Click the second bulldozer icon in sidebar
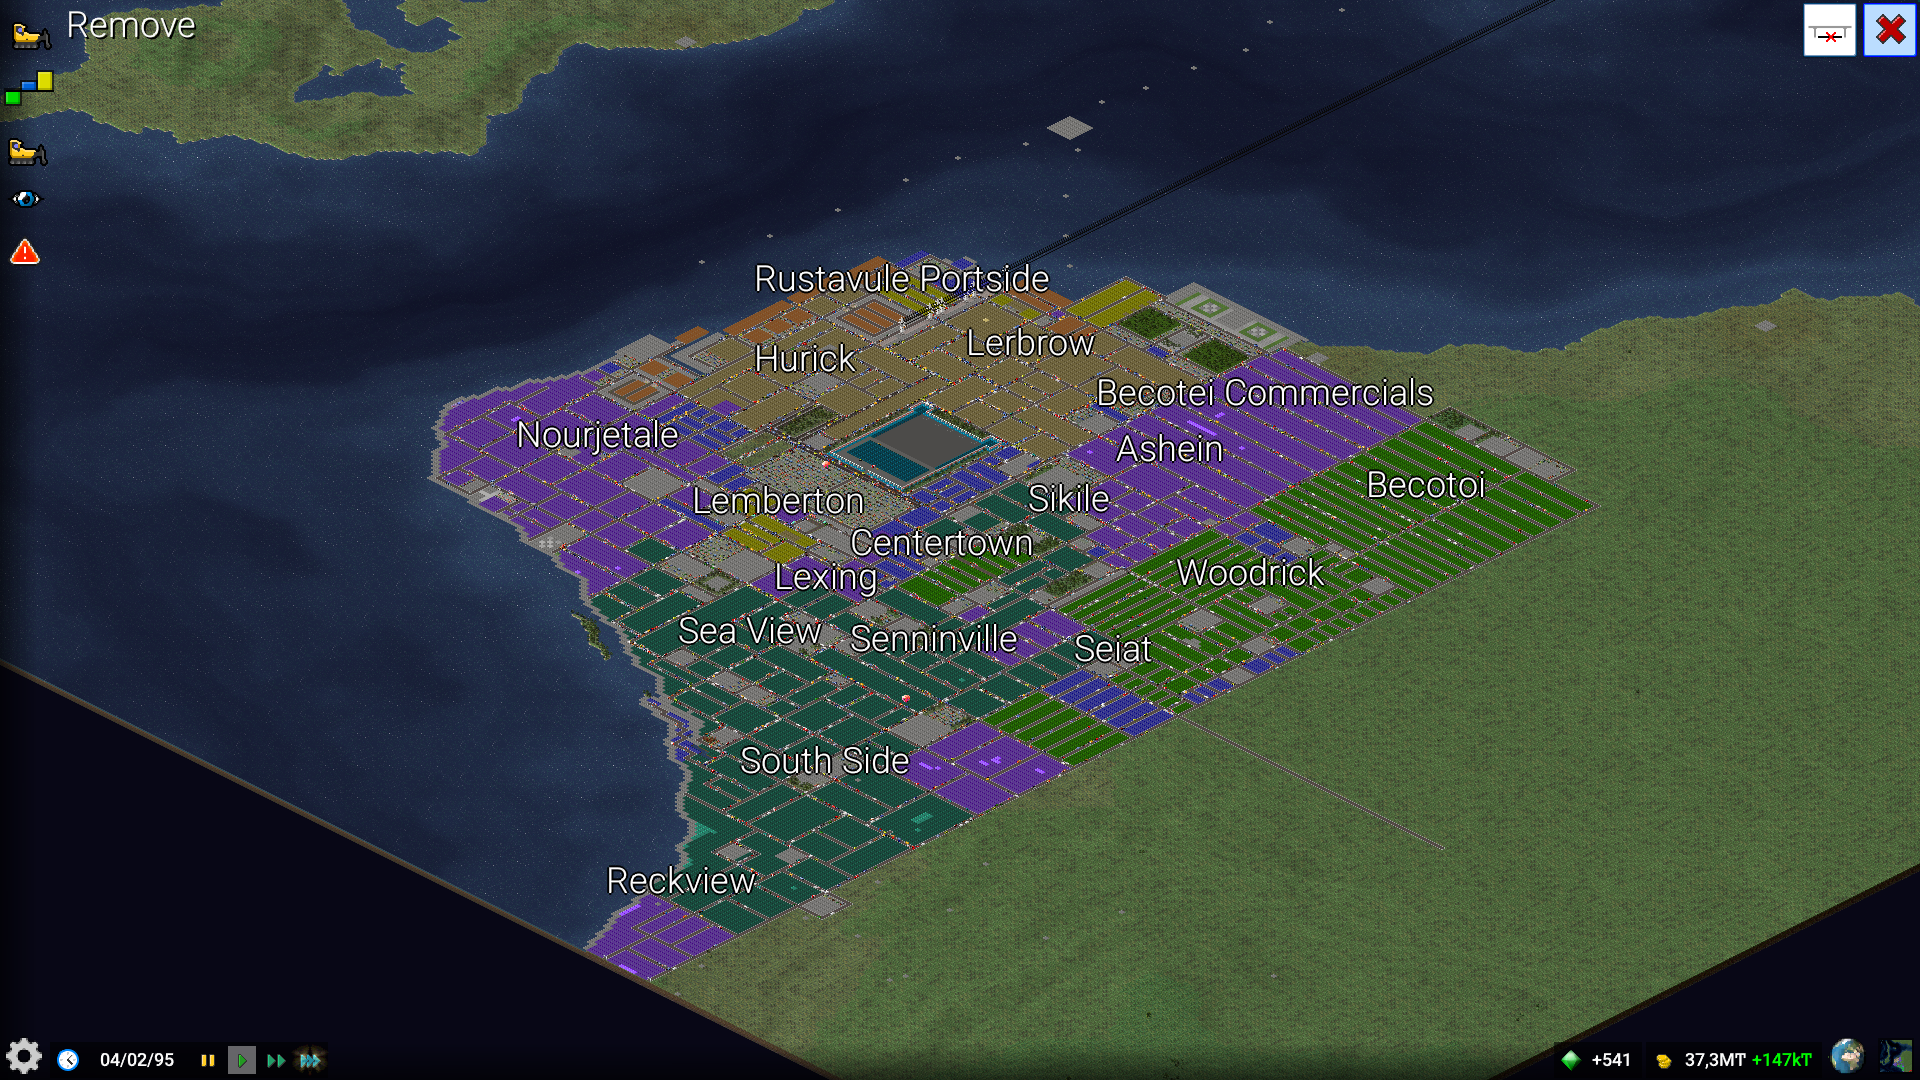 tap(27, 151)
